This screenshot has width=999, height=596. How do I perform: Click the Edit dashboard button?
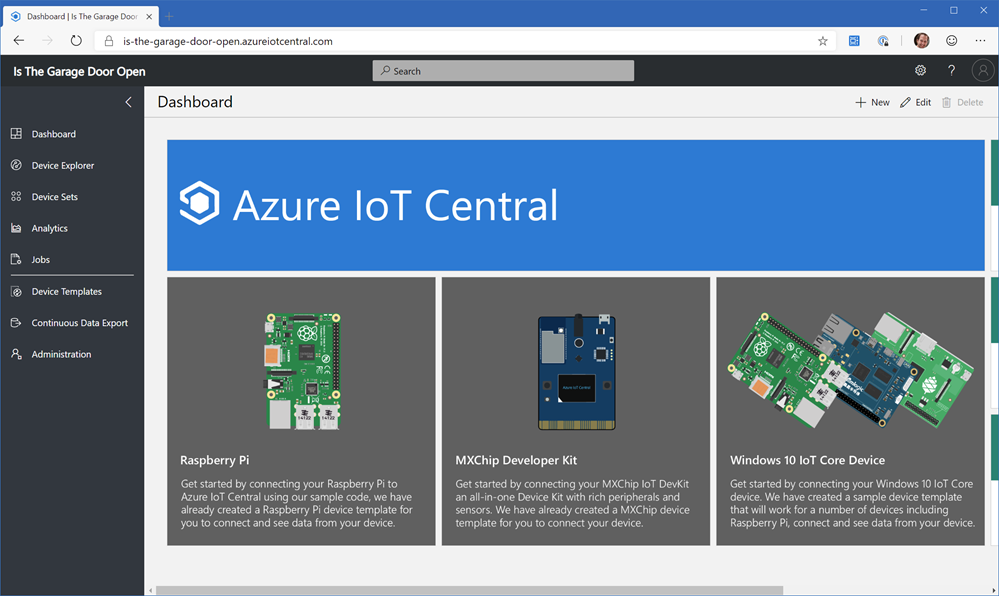[x=916, y=102]
